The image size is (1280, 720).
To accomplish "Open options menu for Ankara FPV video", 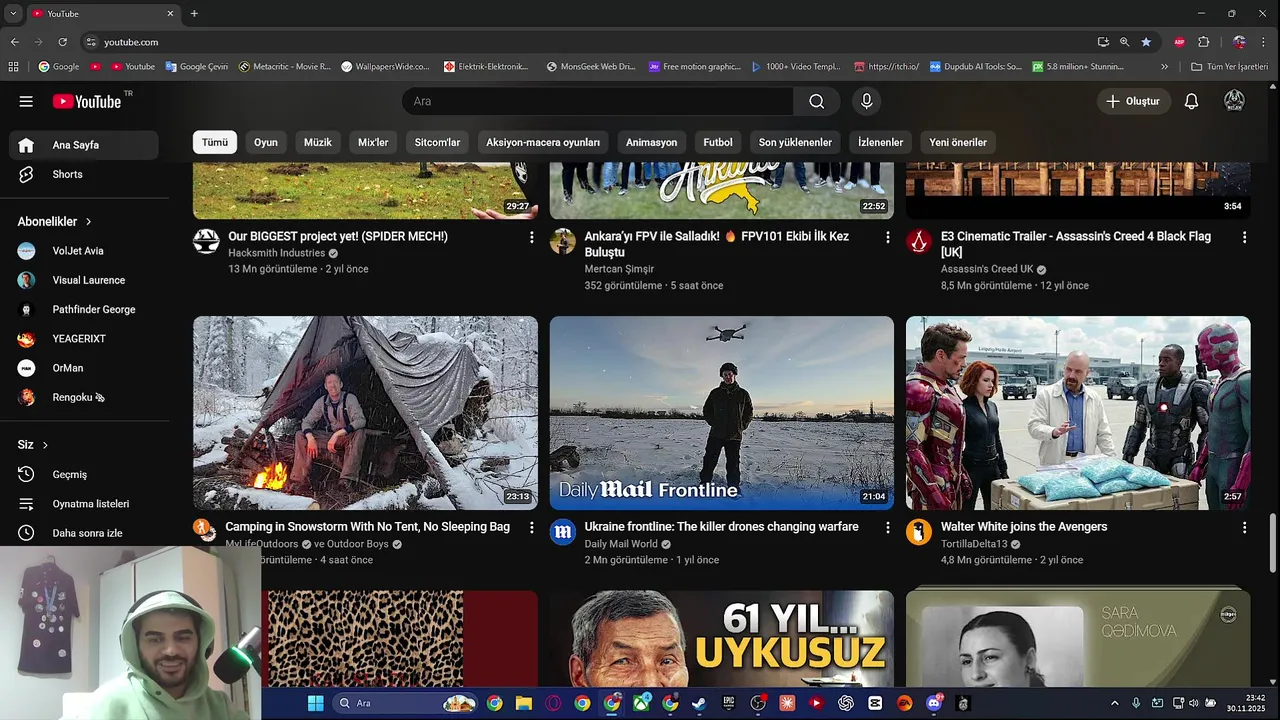I will coord(887,237).
